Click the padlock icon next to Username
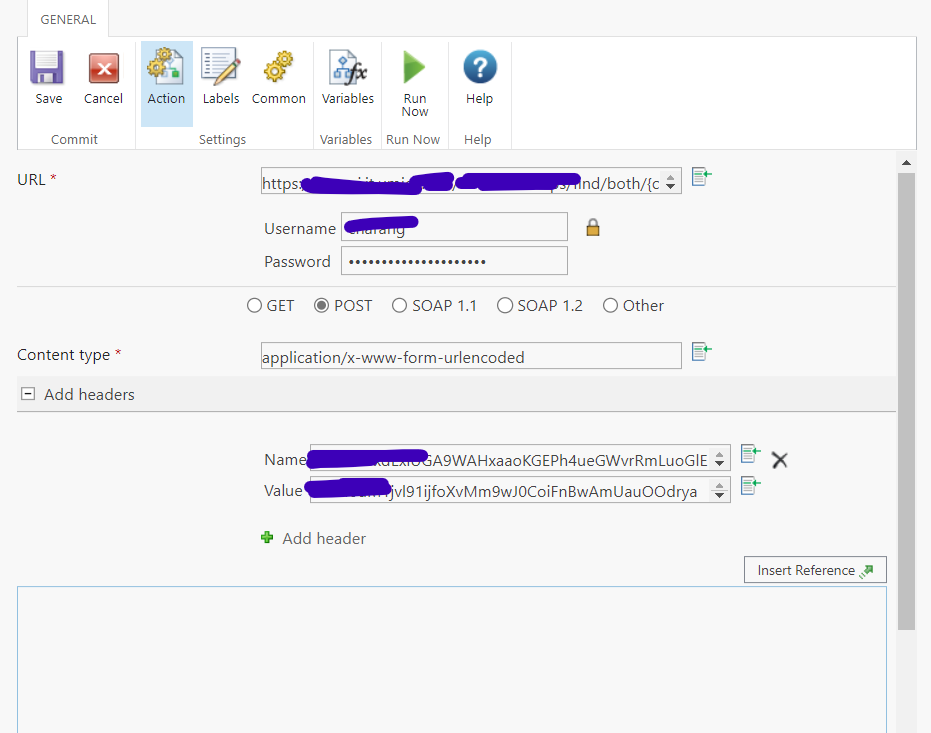Viewport: 931px width, 733px height. click(x=593, y=227)
